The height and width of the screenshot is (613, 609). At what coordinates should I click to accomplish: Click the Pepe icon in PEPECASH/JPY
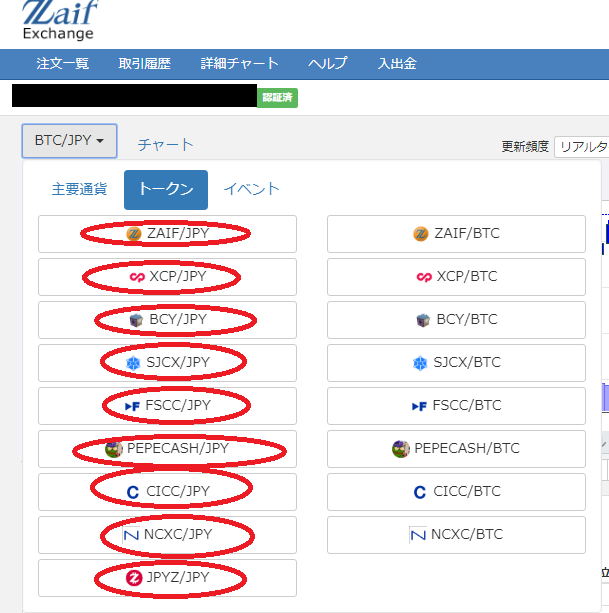114,449
